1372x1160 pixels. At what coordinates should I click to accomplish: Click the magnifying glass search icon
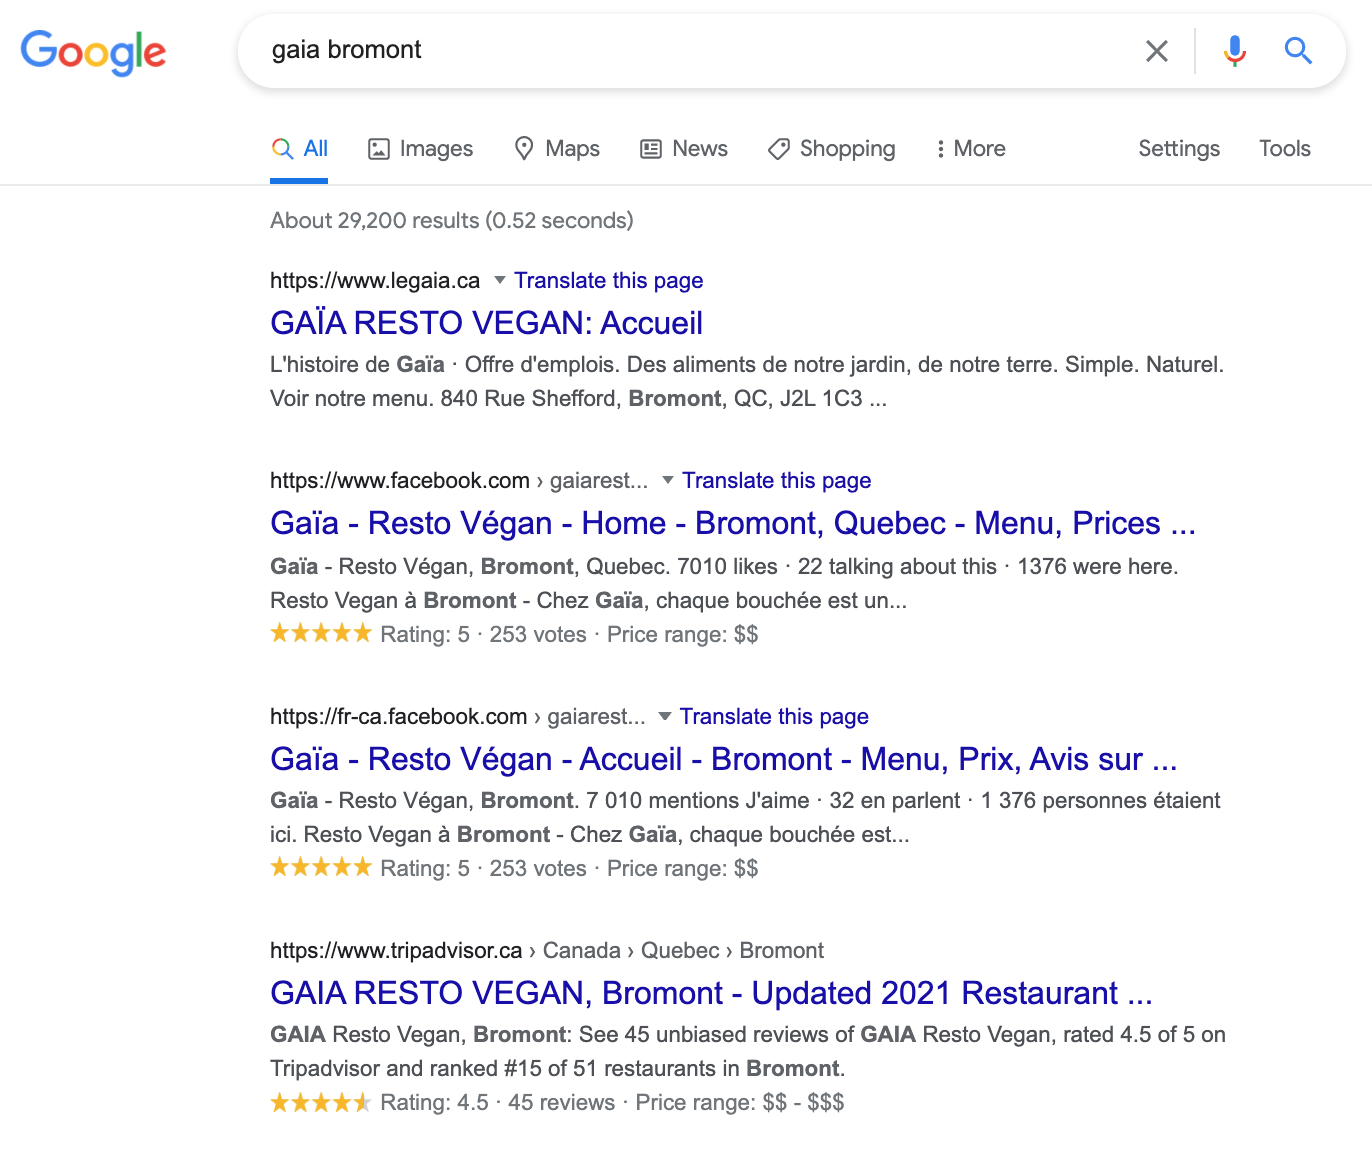[x=1297, y=50]
